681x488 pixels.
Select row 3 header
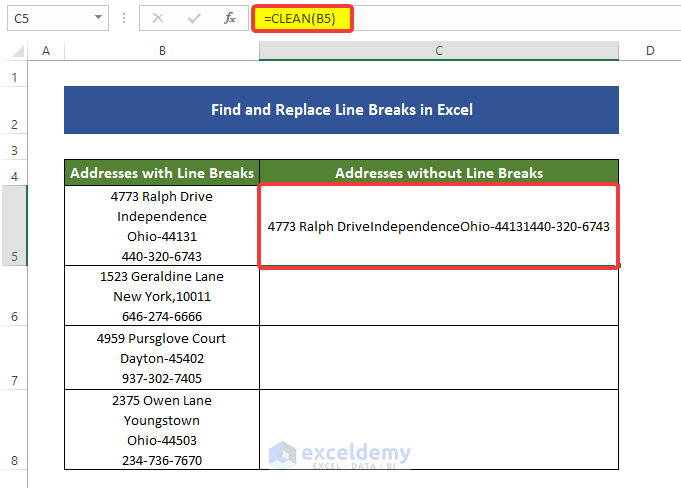pyautogui.click(x=14, y=147)
